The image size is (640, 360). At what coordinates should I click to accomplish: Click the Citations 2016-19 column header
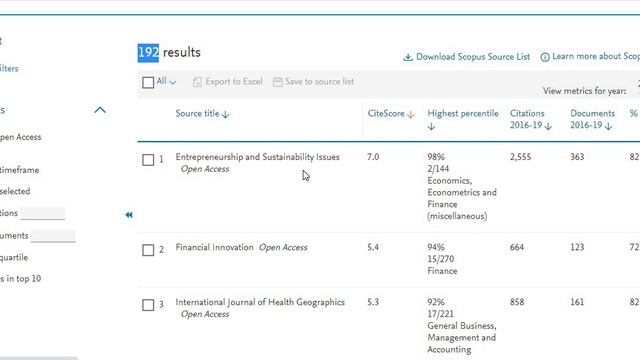pyautogui.click(x=527, y=119)
